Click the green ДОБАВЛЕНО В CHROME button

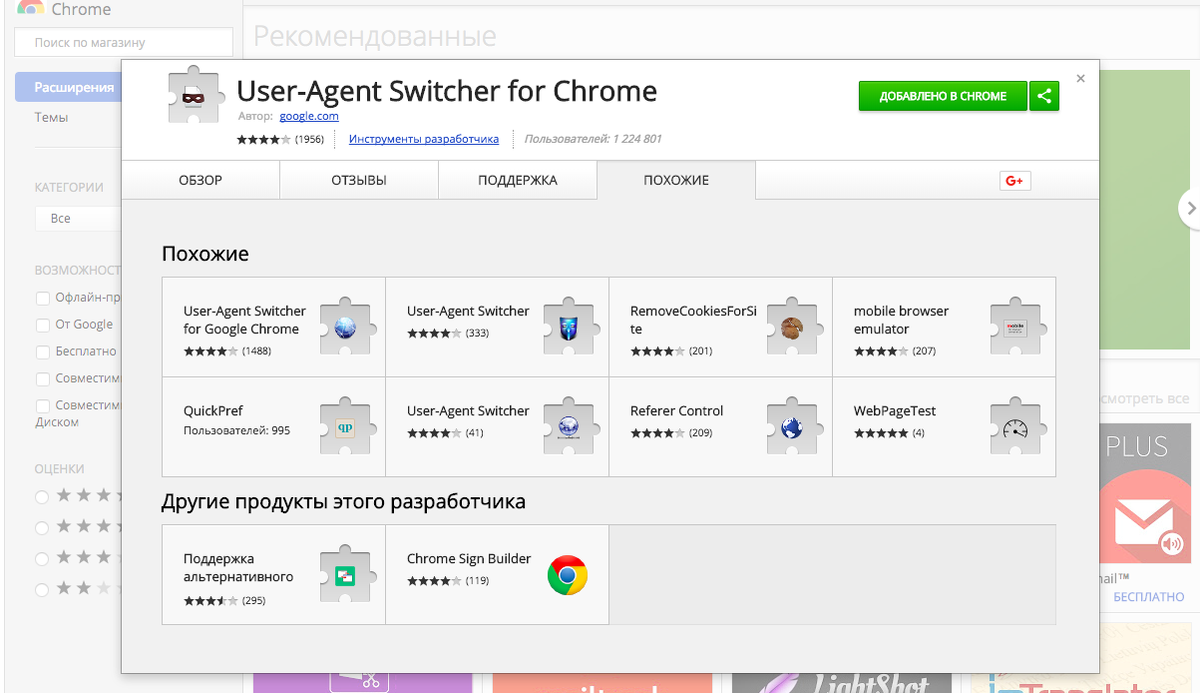[943, 96]
